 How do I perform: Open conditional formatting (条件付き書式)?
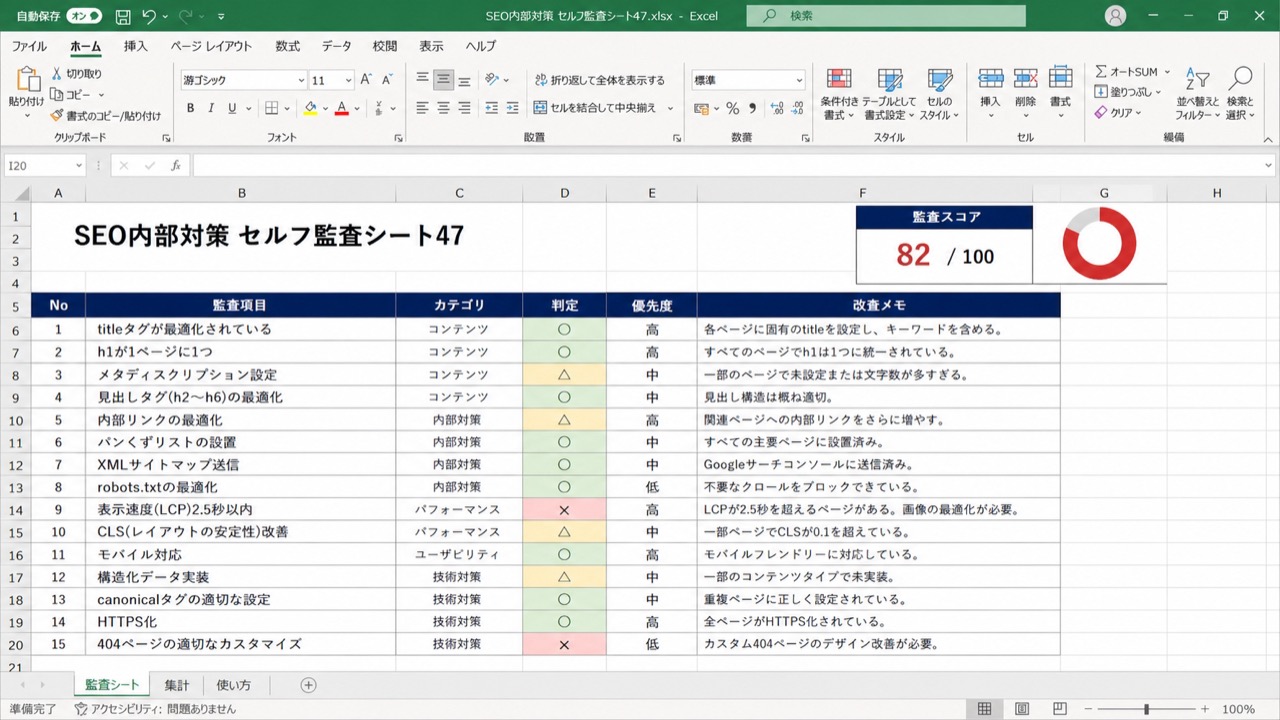tap(839, 95)
